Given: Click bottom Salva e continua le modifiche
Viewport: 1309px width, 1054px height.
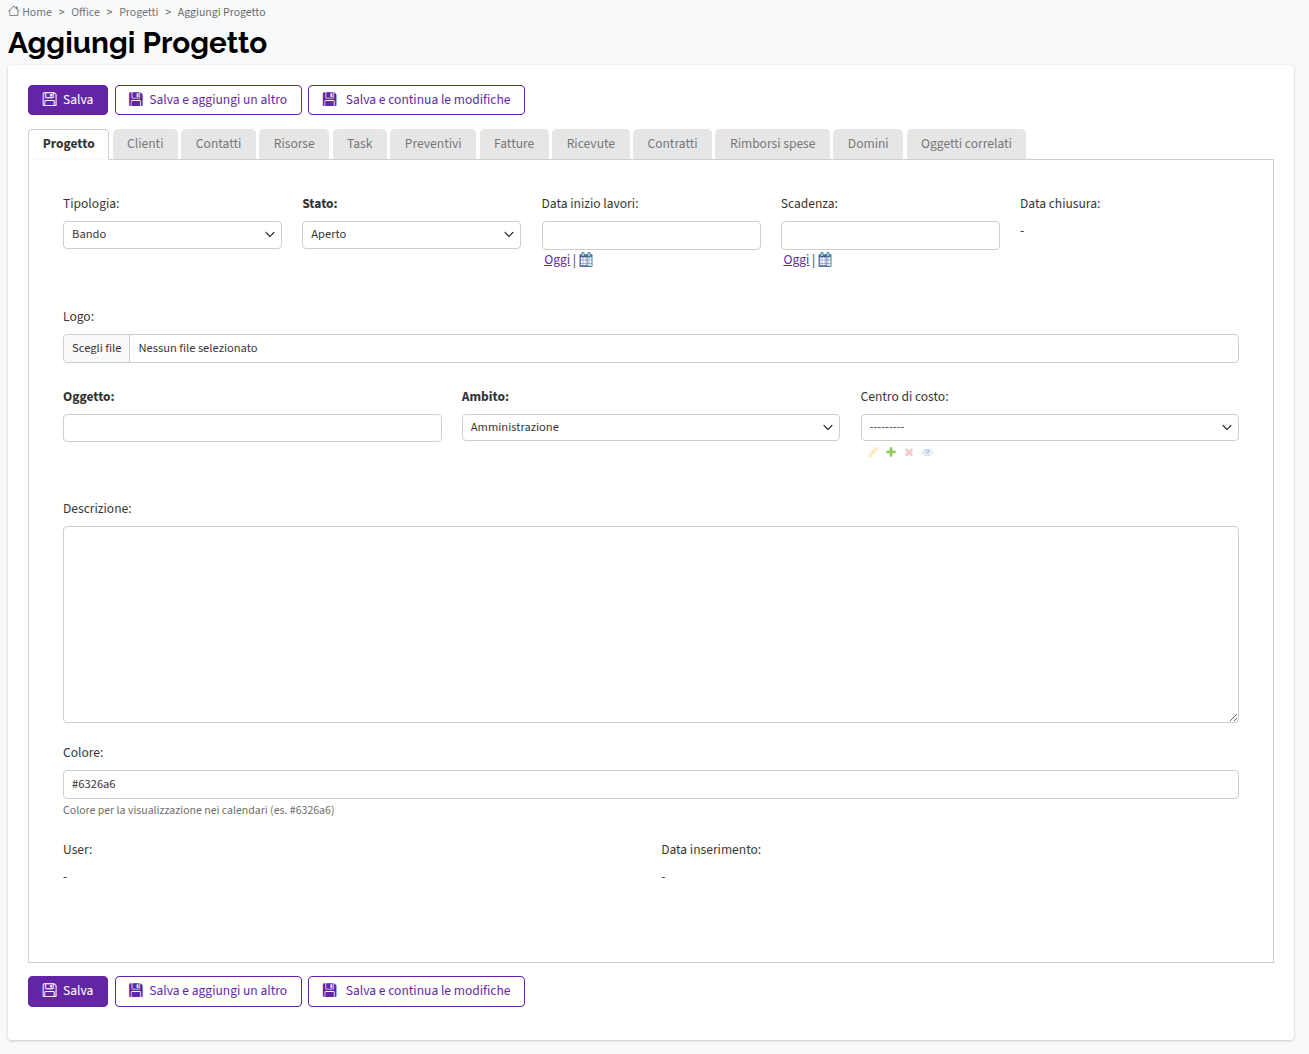Looking at the screenshot, I should (416, 991).
